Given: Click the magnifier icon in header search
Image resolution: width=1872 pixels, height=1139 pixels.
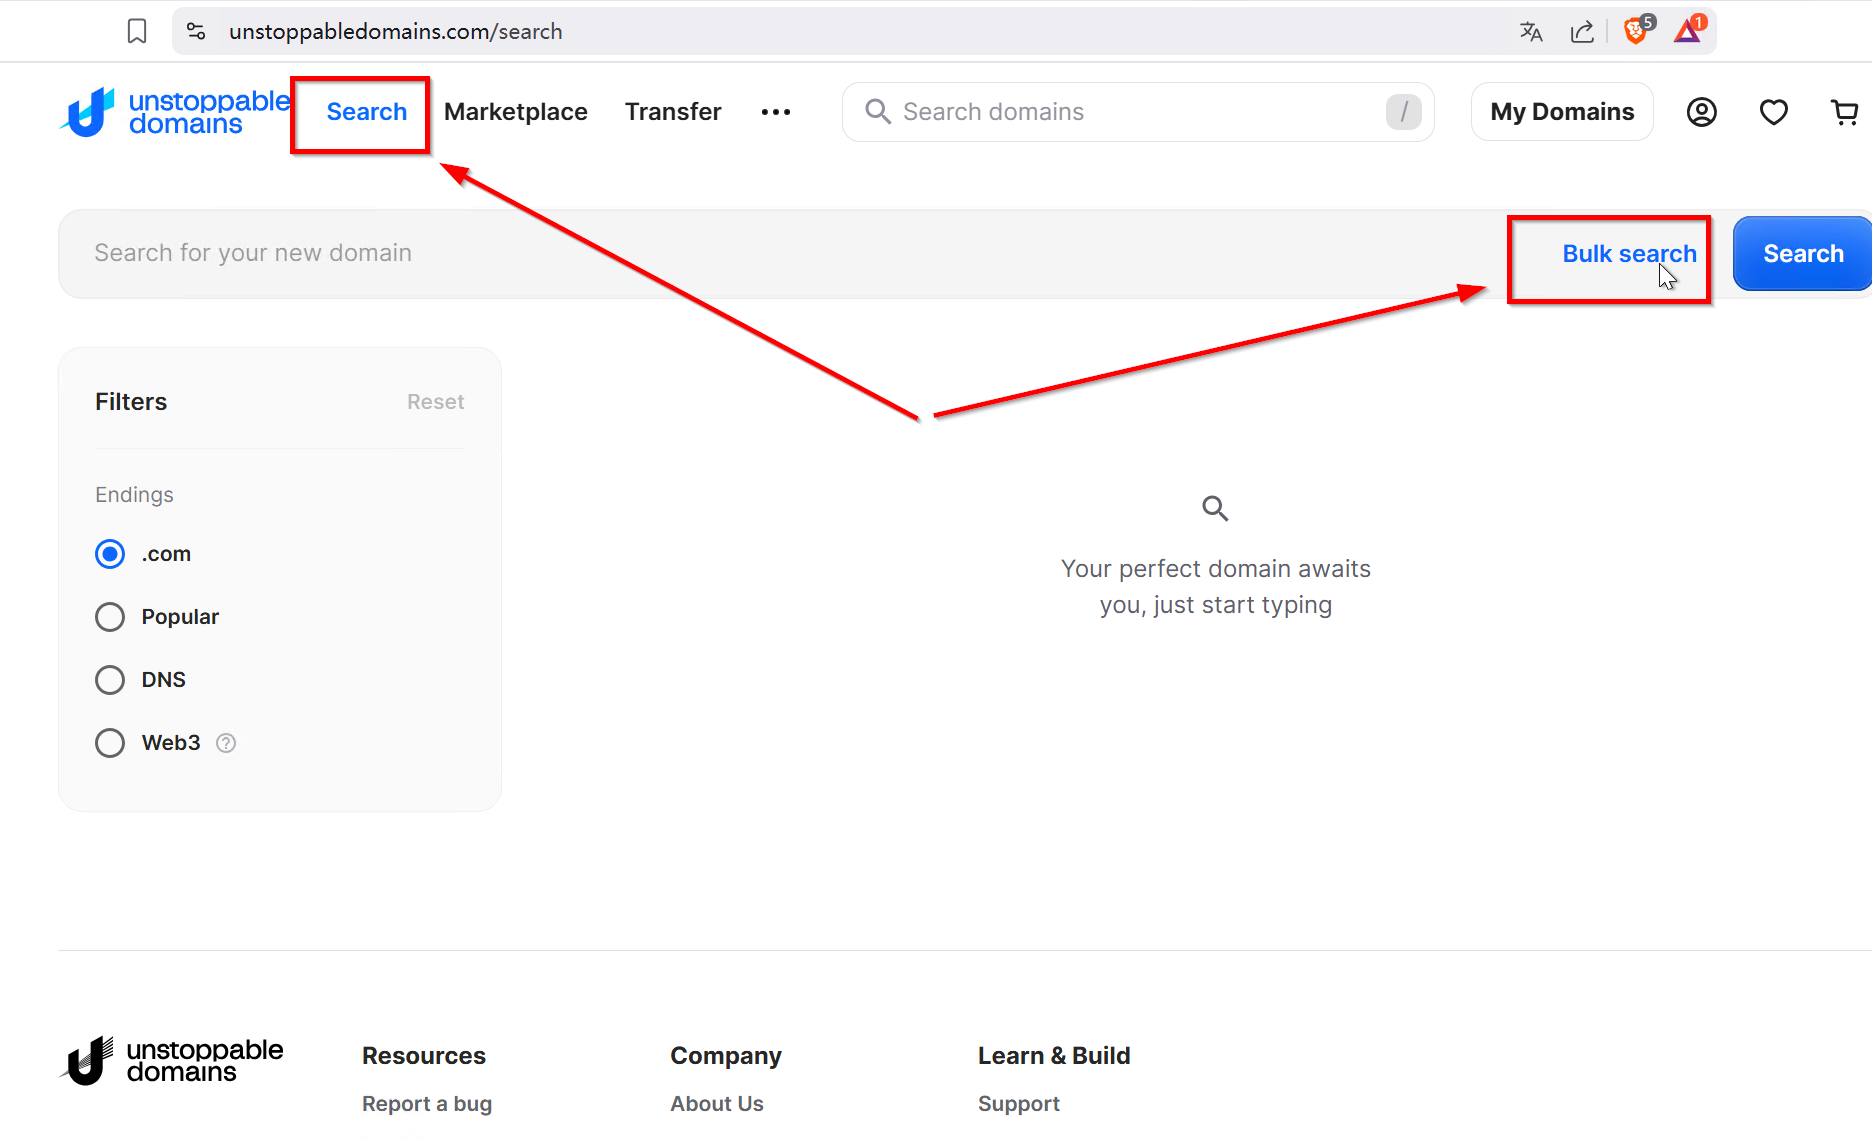Looking at the screenshot, I should 877,111.
